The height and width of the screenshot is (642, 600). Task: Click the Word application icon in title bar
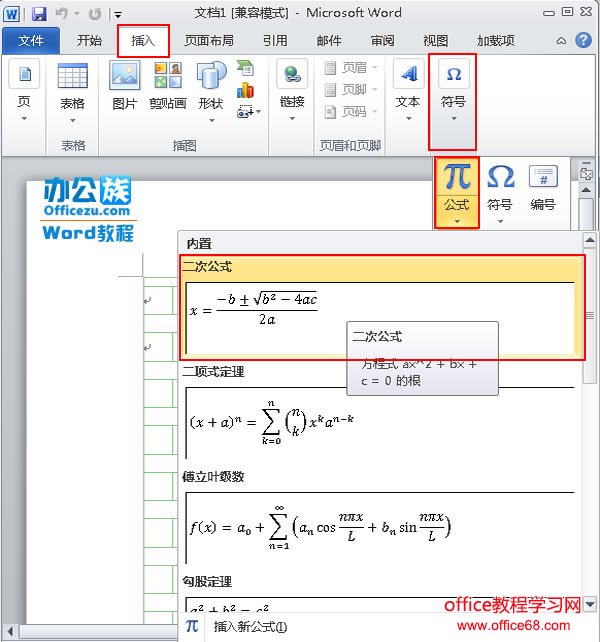[11, 14]
